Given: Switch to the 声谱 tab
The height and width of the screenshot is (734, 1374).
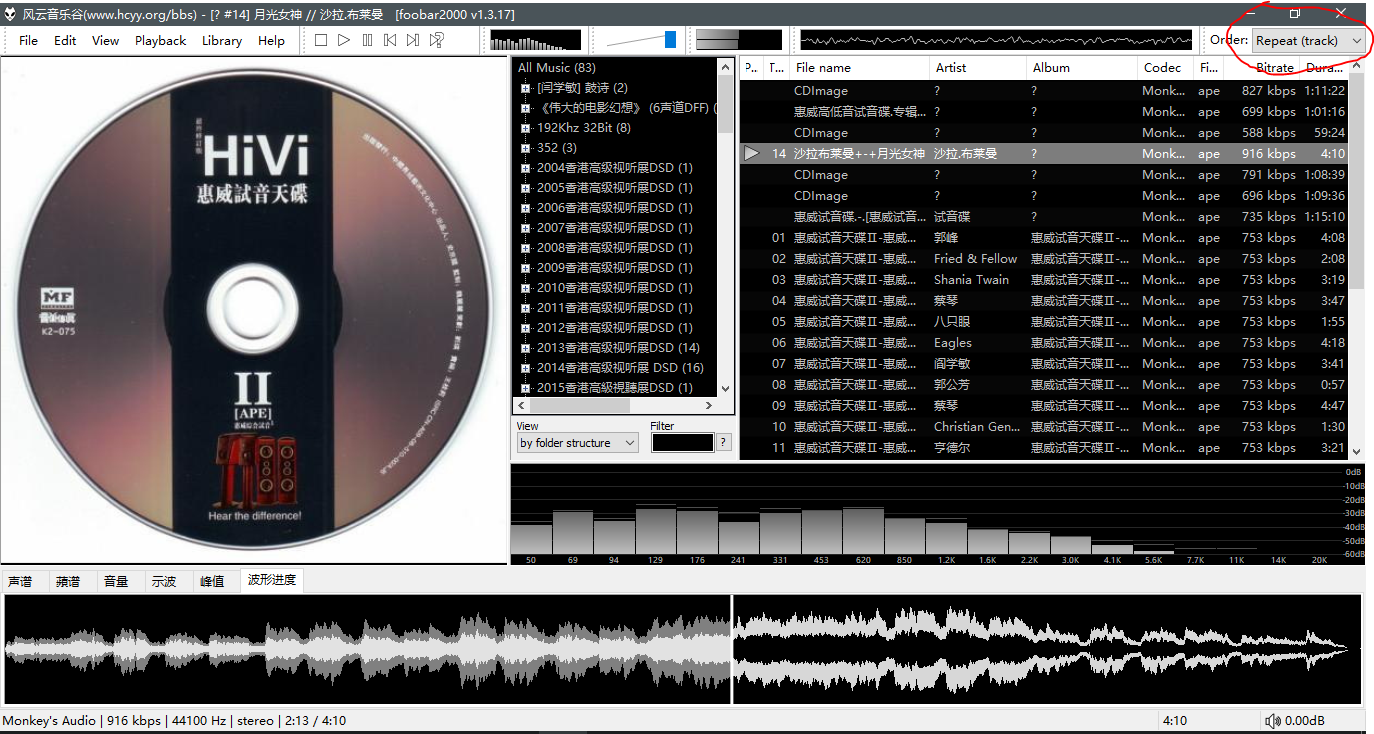Looking at the screenshot, I should (x=20, y=581).
